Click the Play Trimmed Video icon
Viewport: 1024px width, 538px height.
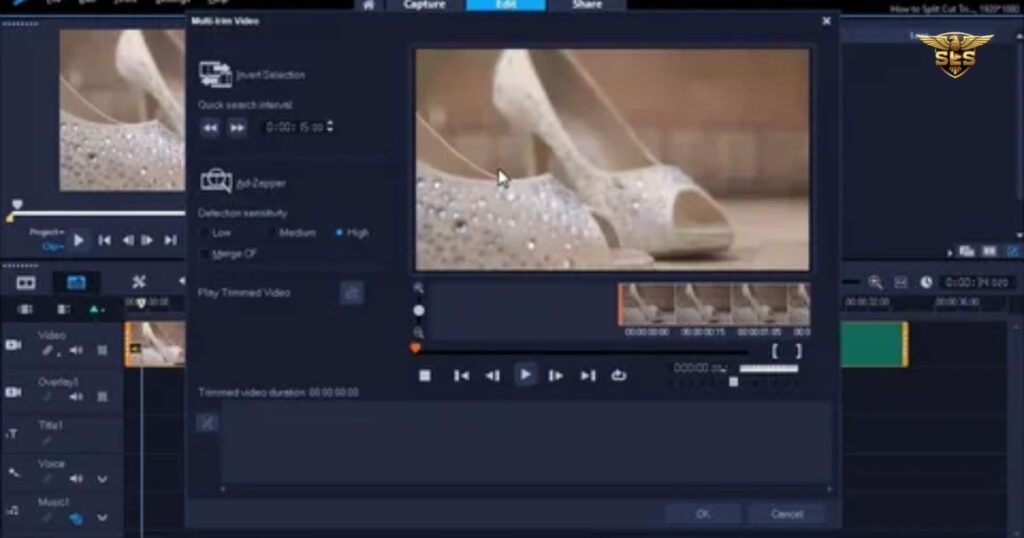click(351, 293)
